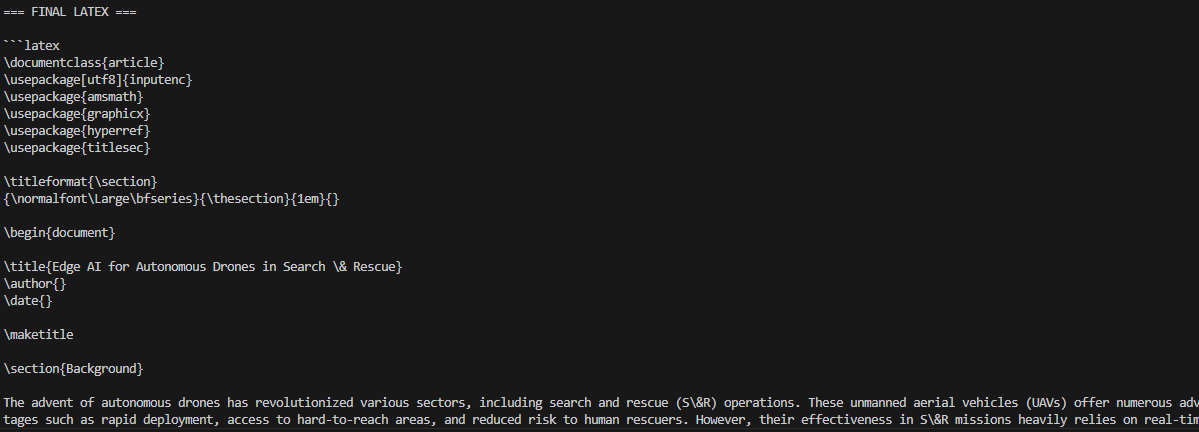
Task: Place cursor on \documentclass{article} line
Action: tap(84, 62)
